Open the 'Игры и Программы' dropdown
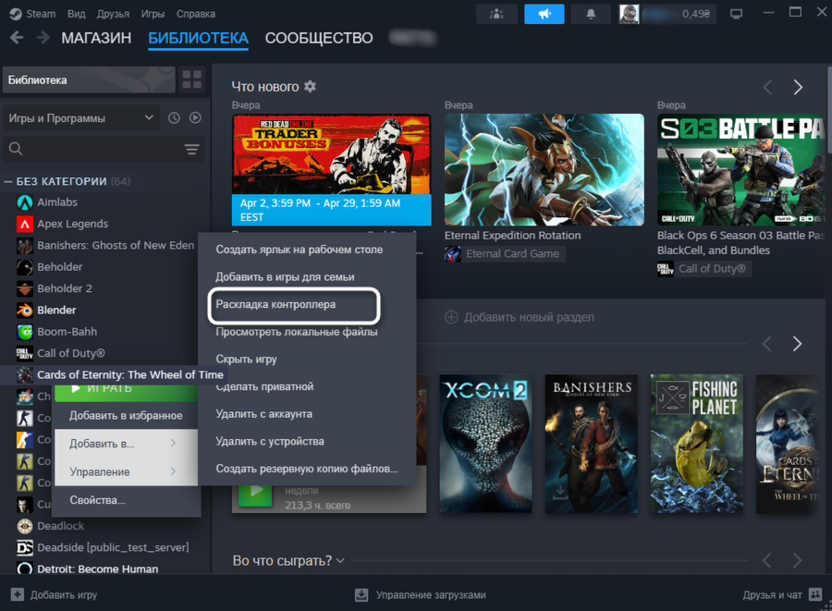Viewport: 832px width, 611px height. click(80, 118)
